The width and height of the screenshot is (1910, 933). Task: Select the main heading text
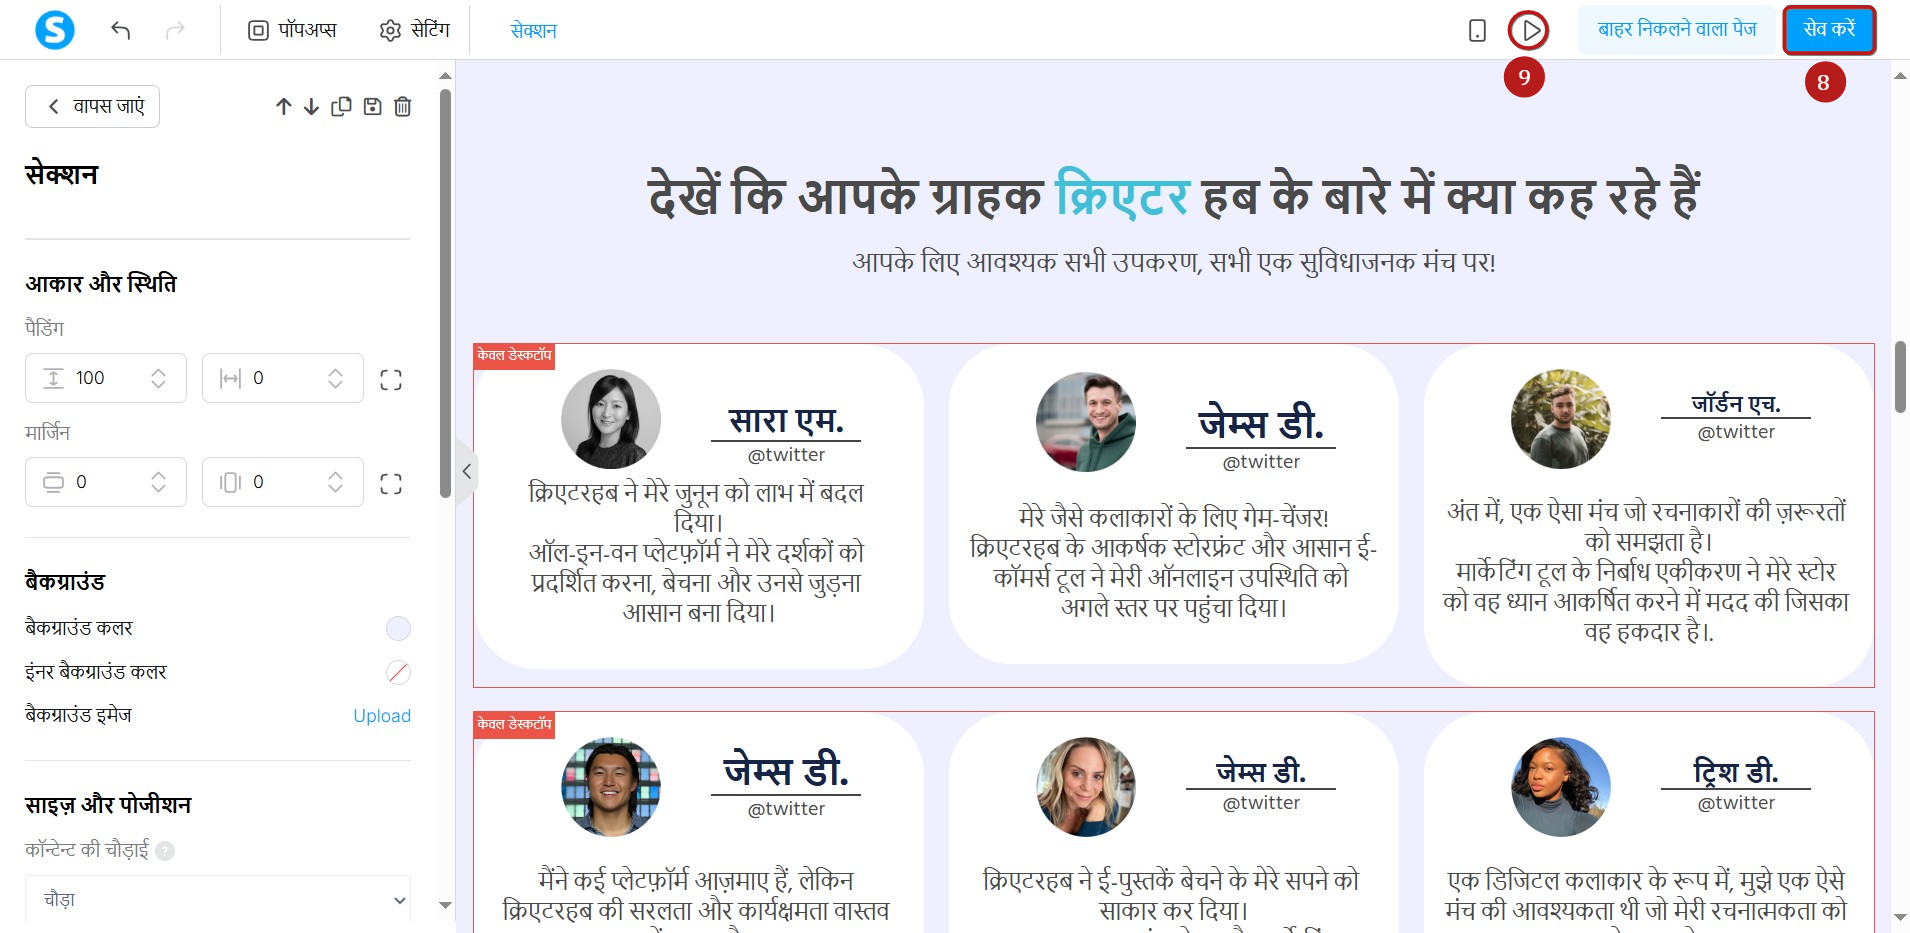coord(1174,193)
